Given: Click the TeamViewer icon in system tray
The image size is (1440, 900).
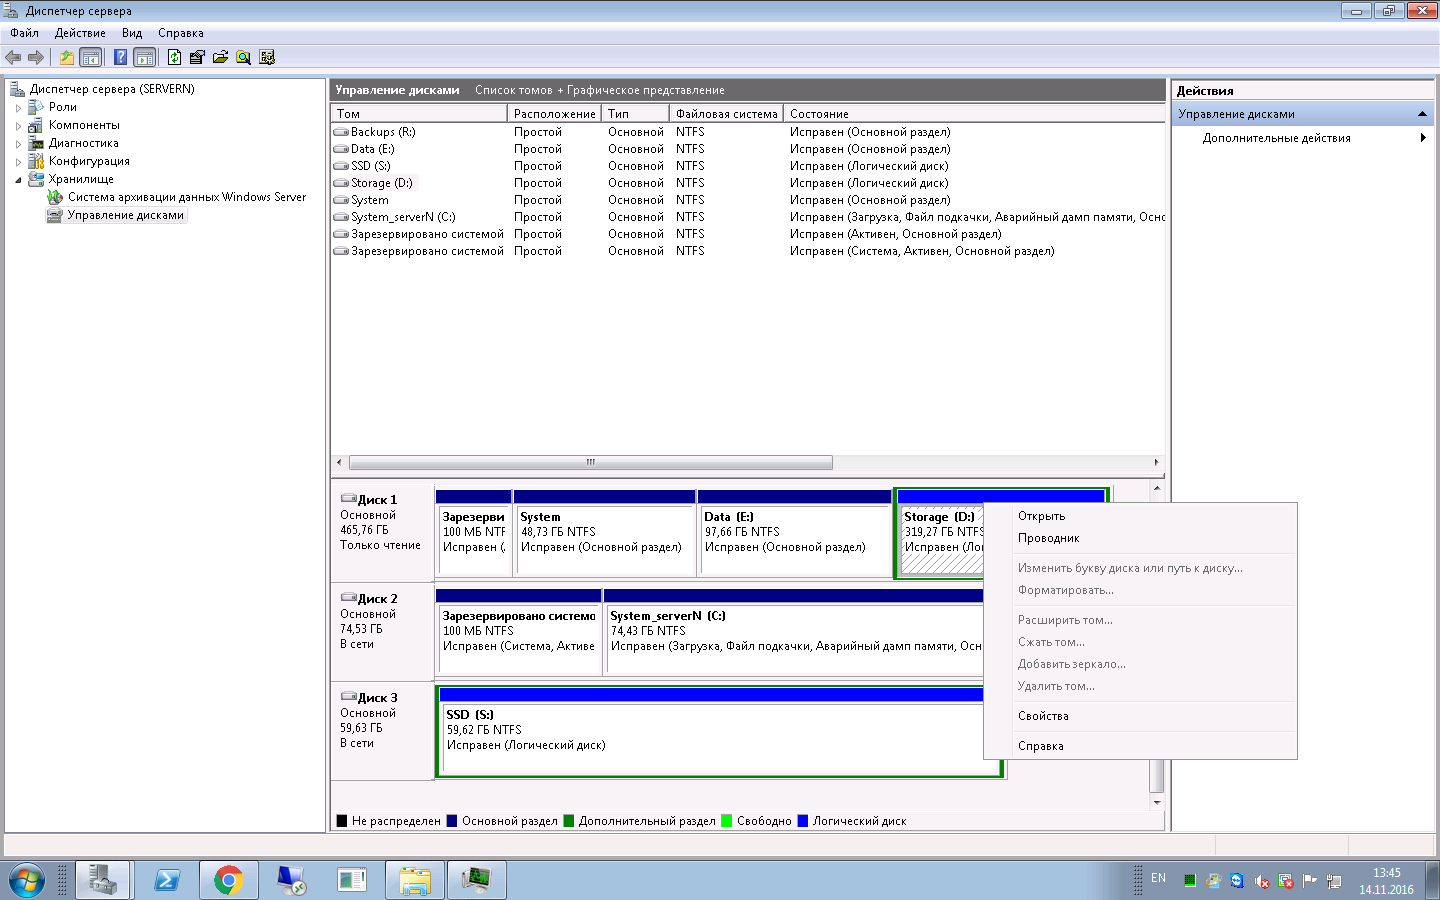Looking at the screenshot, I should (x=1237, y=880).
